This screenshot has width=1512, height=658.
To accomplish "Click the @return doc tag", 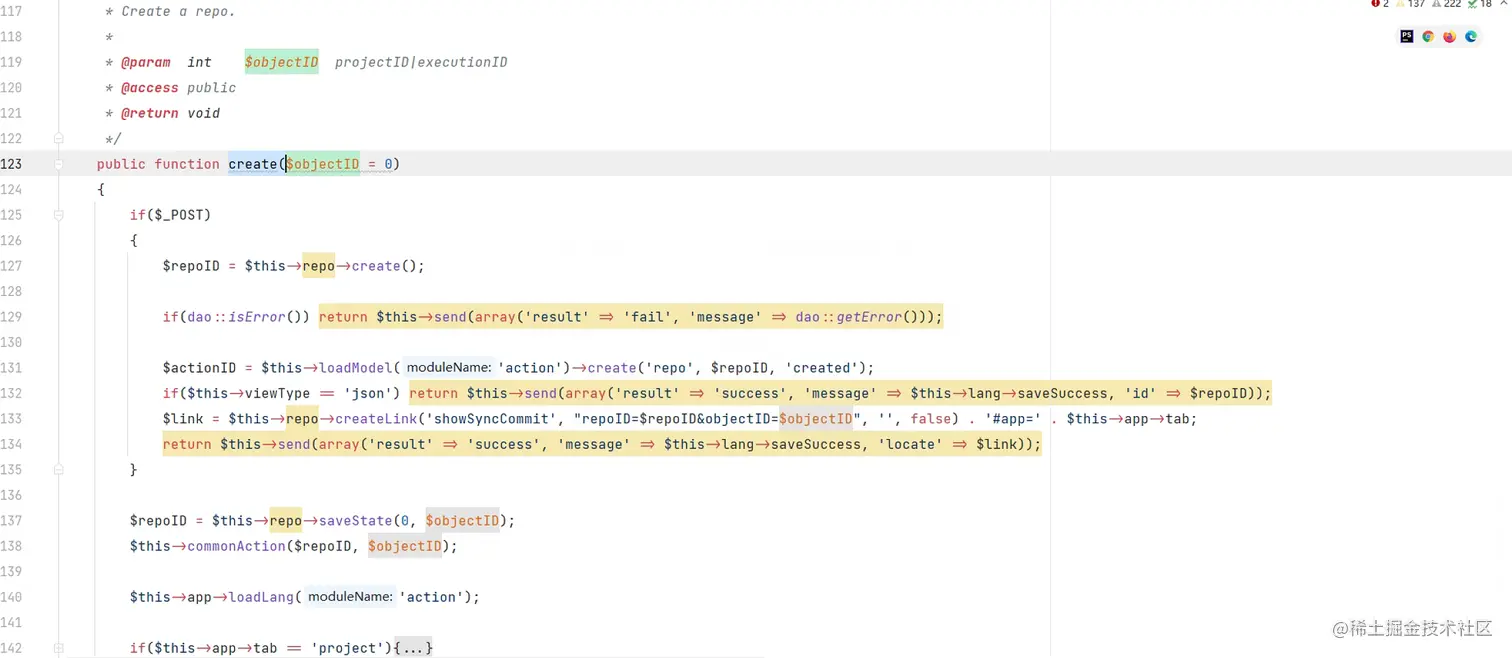I will (x=150, y=113).
